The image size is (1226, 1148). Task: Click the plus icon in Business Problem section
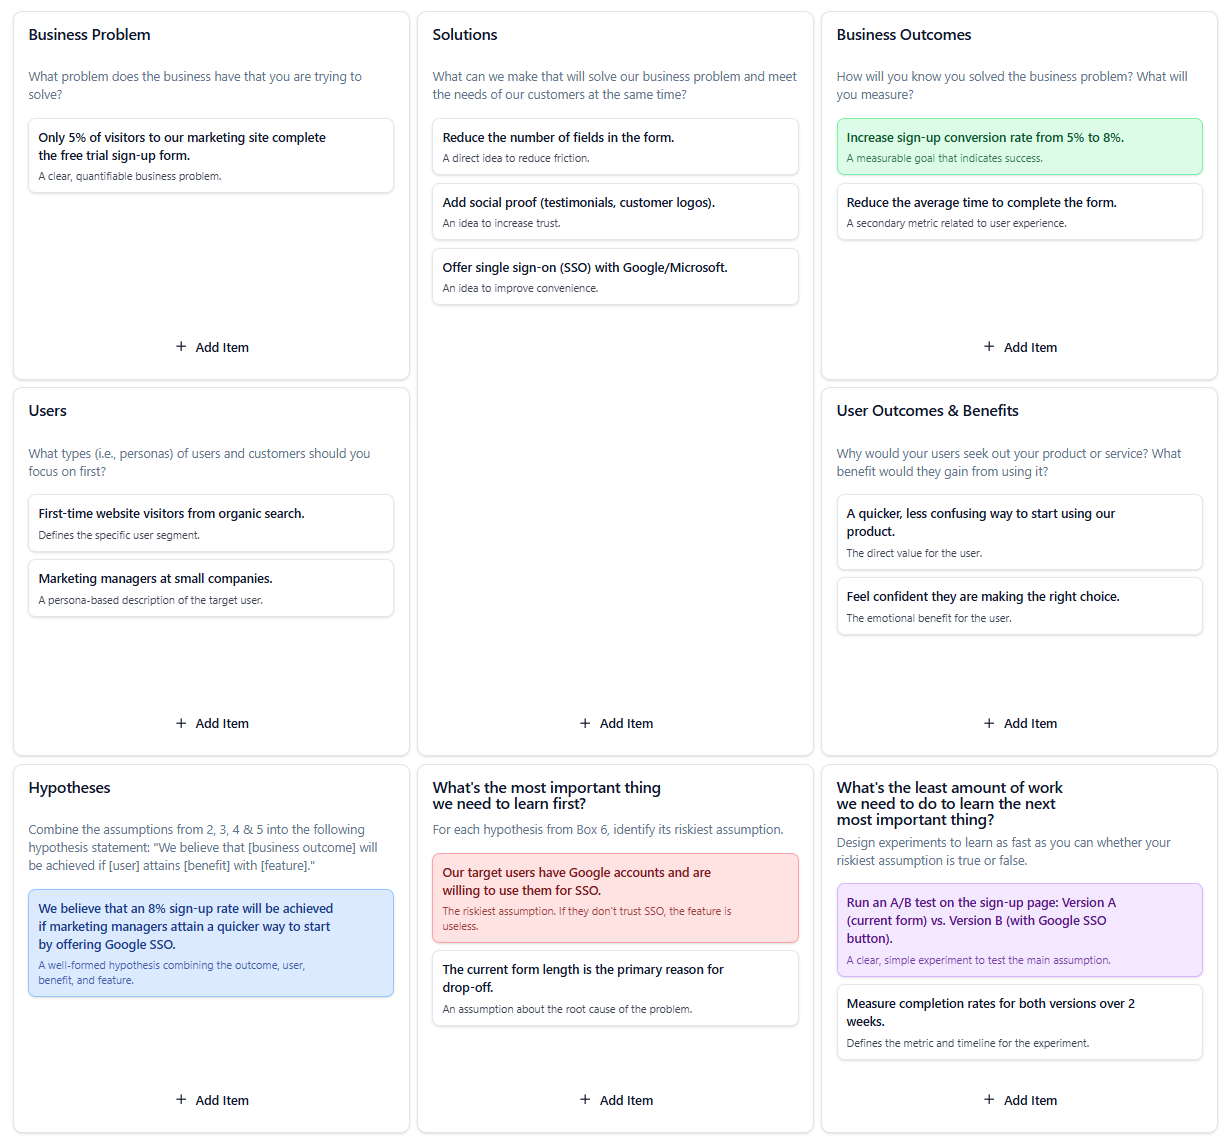[181, 346]
